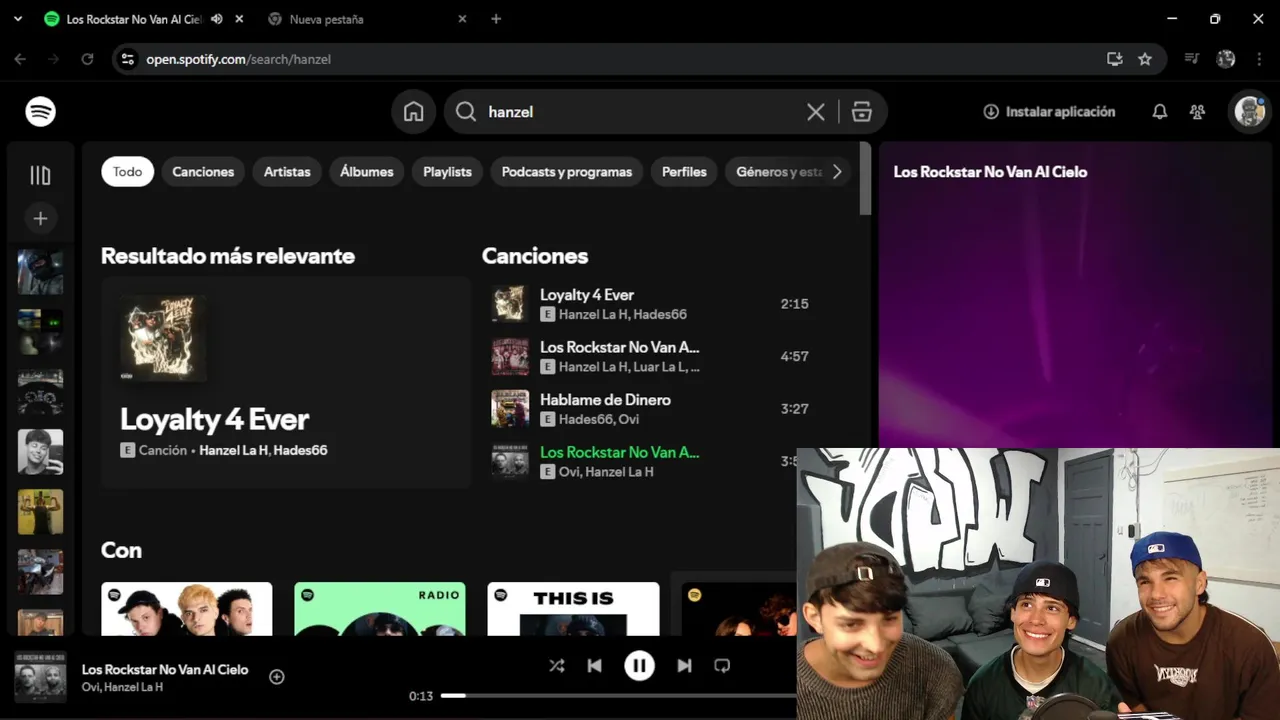
Task: Open the Browse icon beside search
Action: (862, 112)
